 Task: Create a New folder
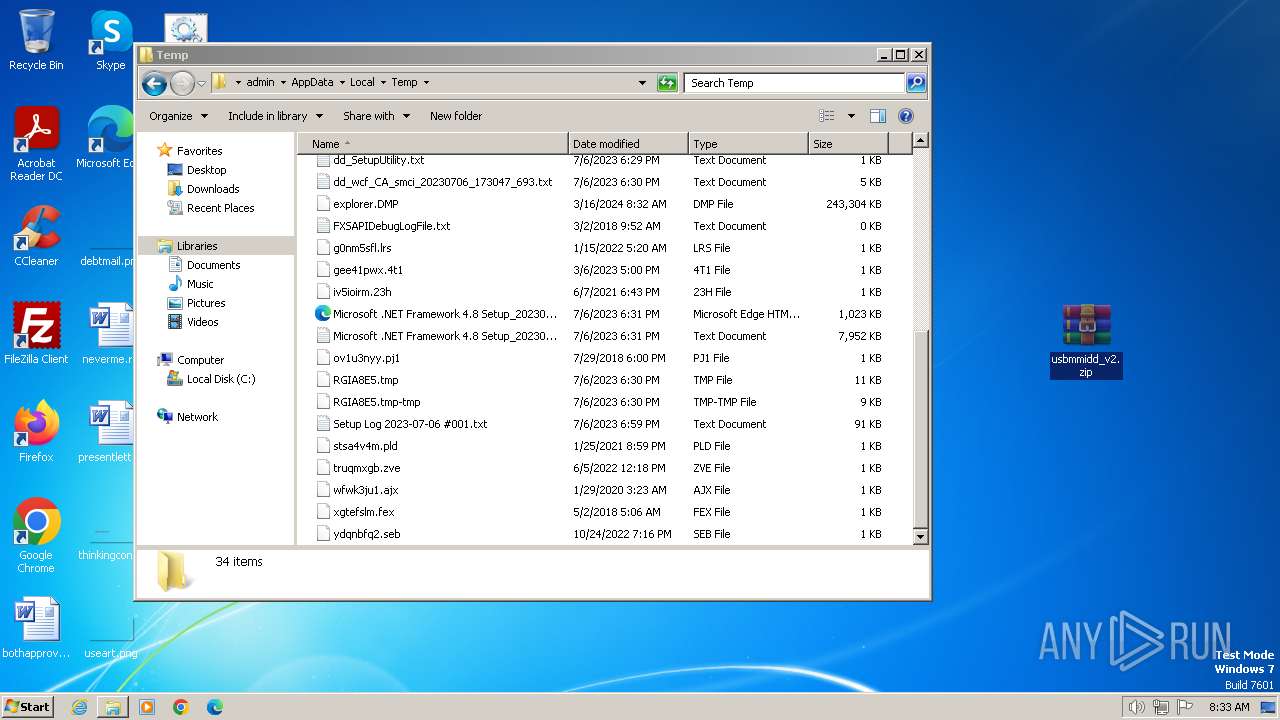(x=456, y=116)
